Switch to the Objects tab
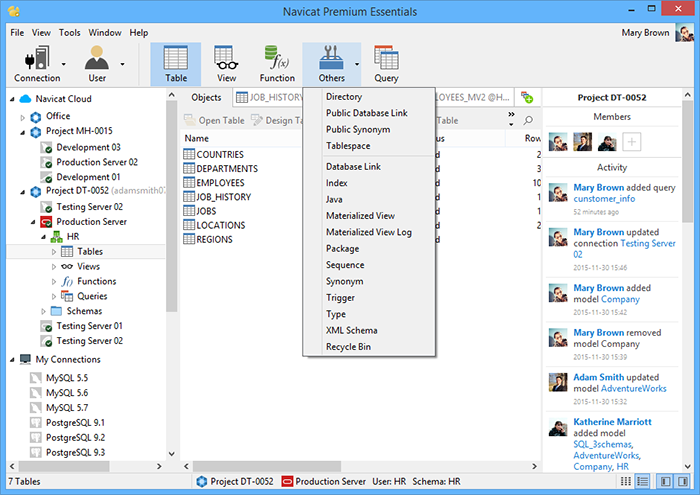Screen dimensions: 700x495 pyautogui.click(x=206, y=97)
